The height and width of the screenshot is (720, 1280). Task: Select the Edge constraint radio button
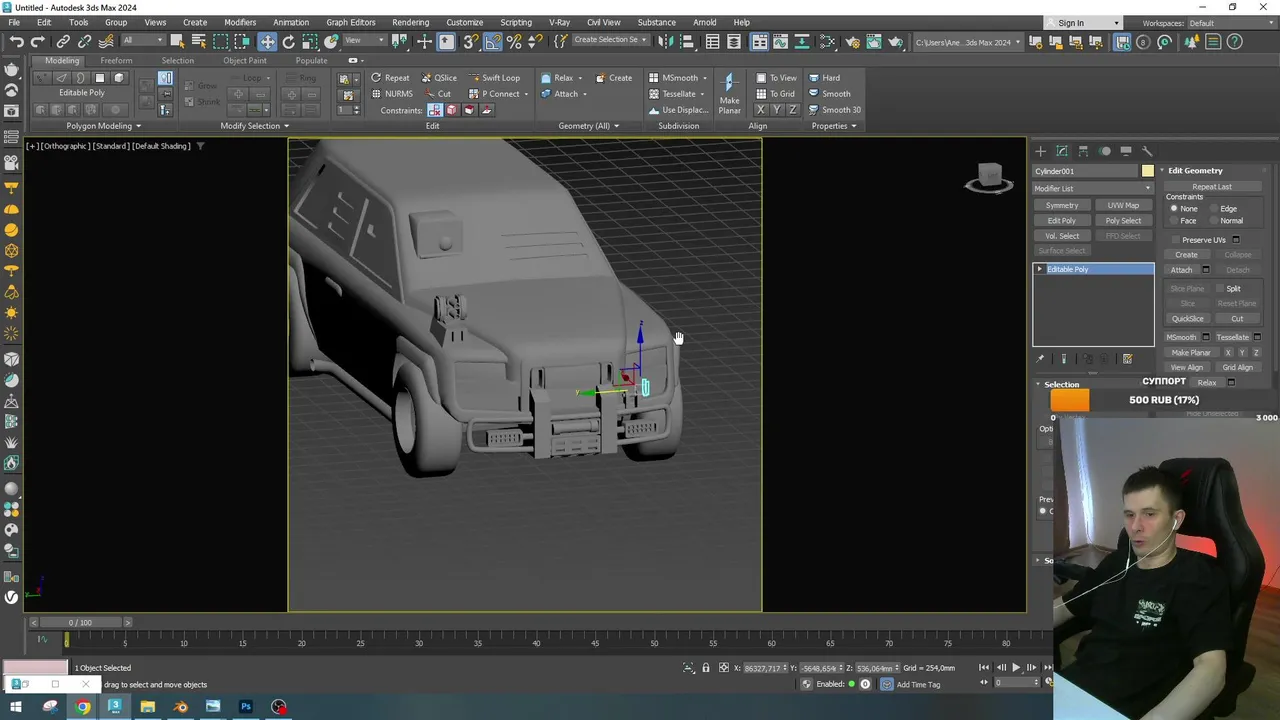(1216, 208)
